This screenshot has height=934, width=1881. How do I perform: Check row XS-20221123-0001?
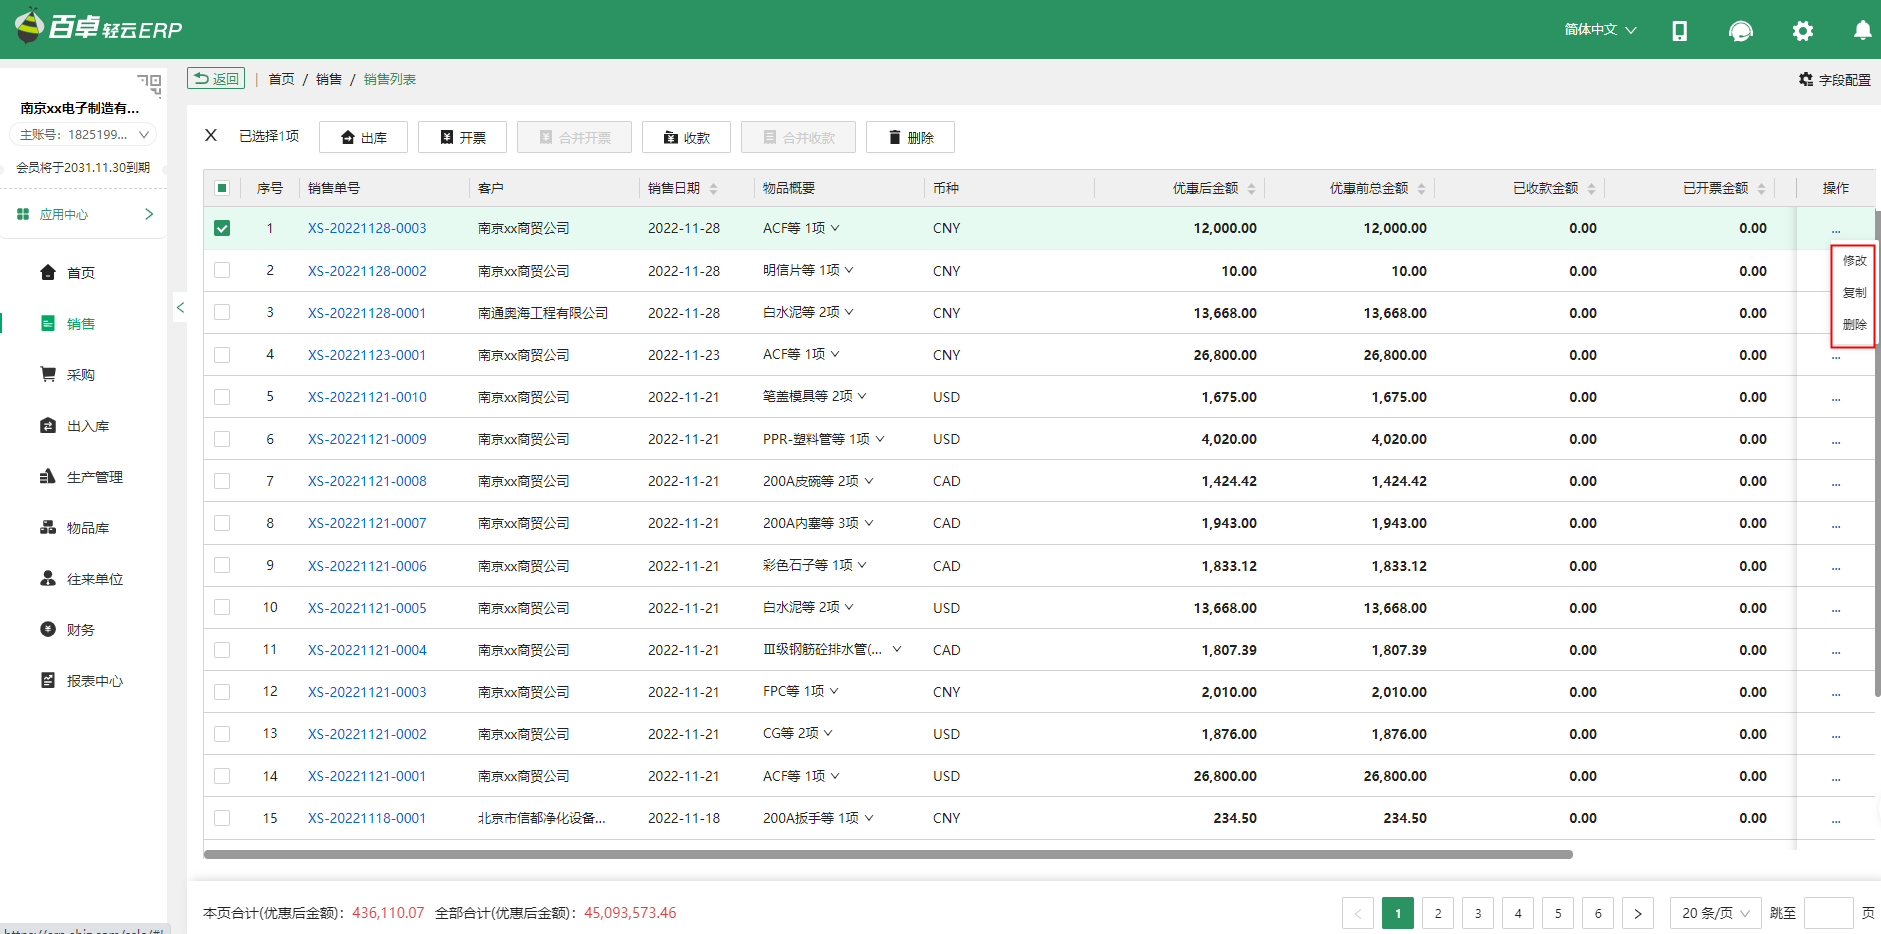[222, 355]
